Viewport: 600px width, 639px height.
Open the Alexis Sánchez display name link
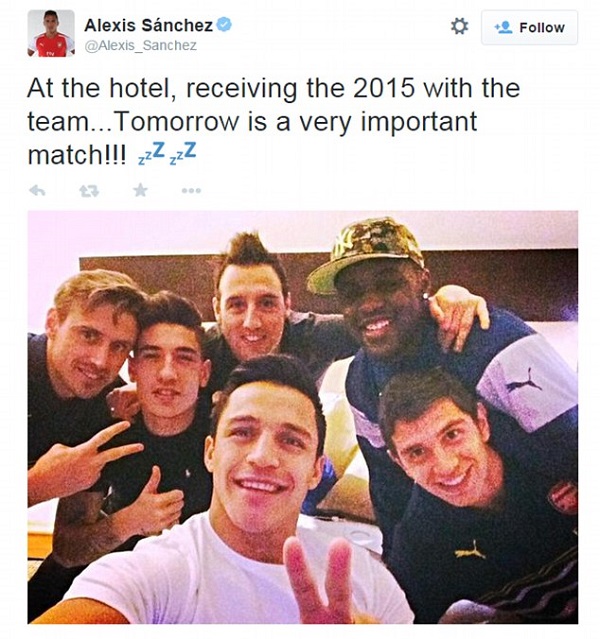(148, 25)
